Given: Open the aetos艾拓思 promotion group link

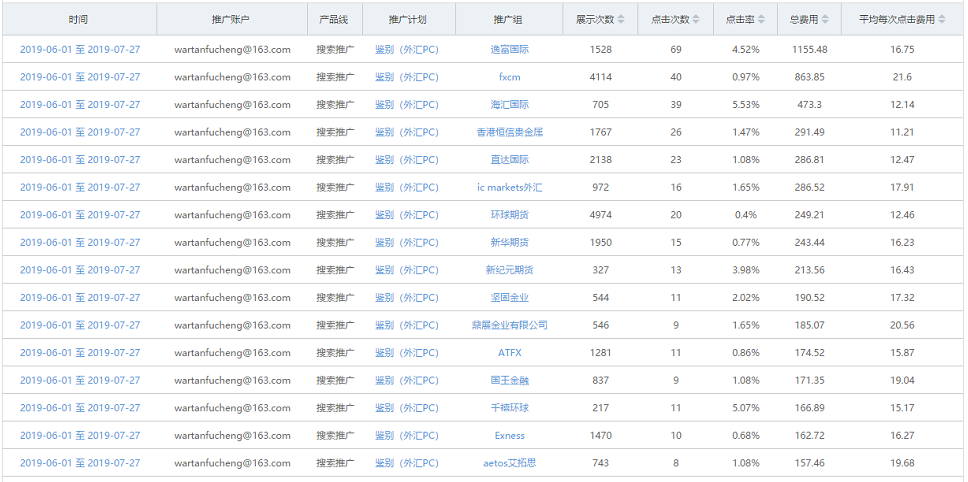Looking at the screenshot, I should coord(509,463).
